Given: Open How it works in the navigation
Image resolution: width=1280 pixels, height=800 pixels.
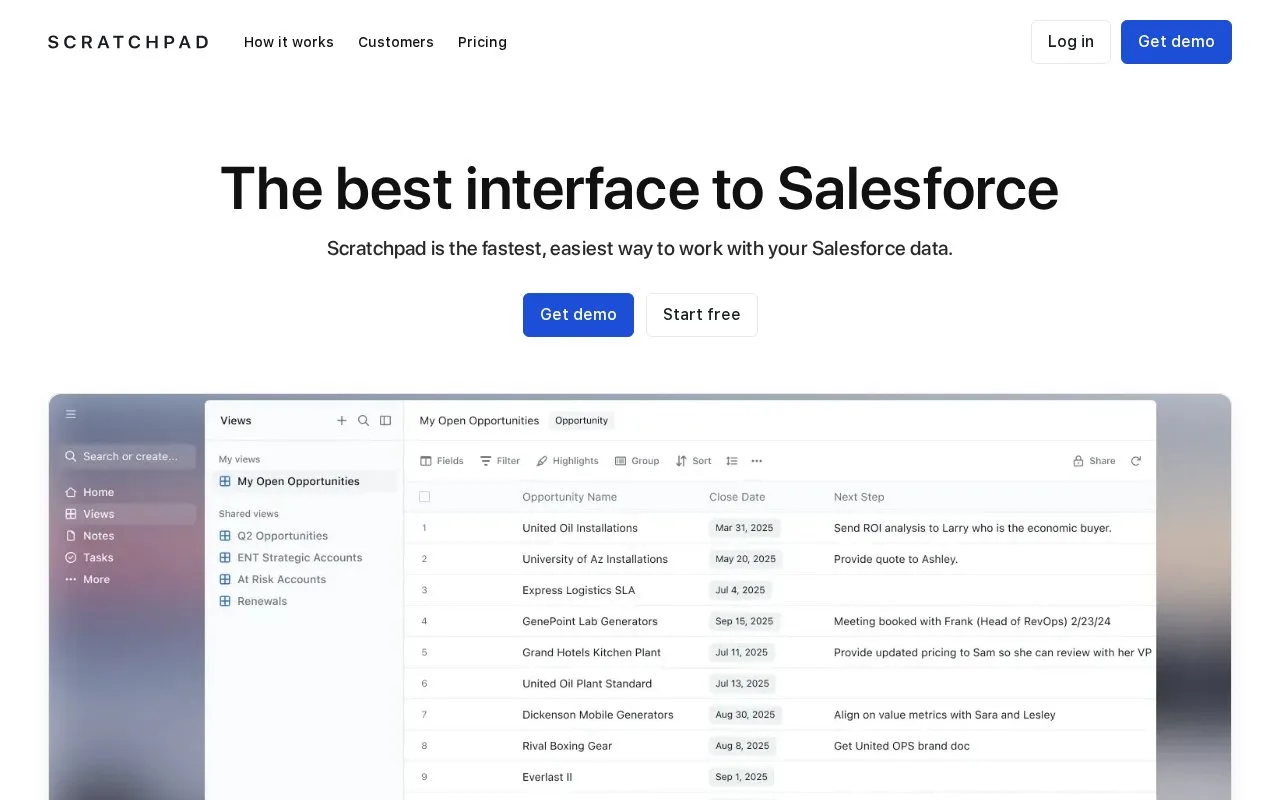Looking at the screenshot, I should (x=289, y=42).
